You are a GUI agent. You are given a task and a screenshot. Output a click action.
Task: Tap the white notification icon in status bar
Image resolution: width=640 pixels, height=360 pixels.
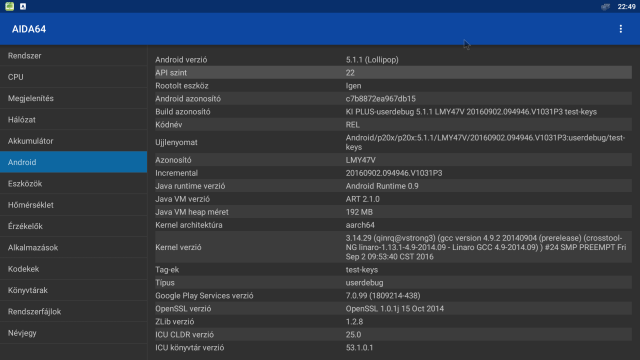[x=23, y=6]
